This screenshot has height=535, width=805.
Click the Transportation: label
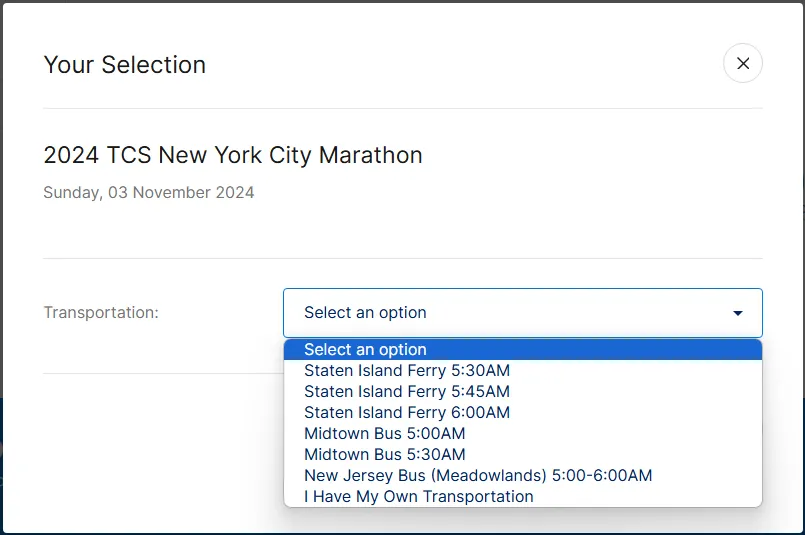pyautogui.click(x=101, y=313)
